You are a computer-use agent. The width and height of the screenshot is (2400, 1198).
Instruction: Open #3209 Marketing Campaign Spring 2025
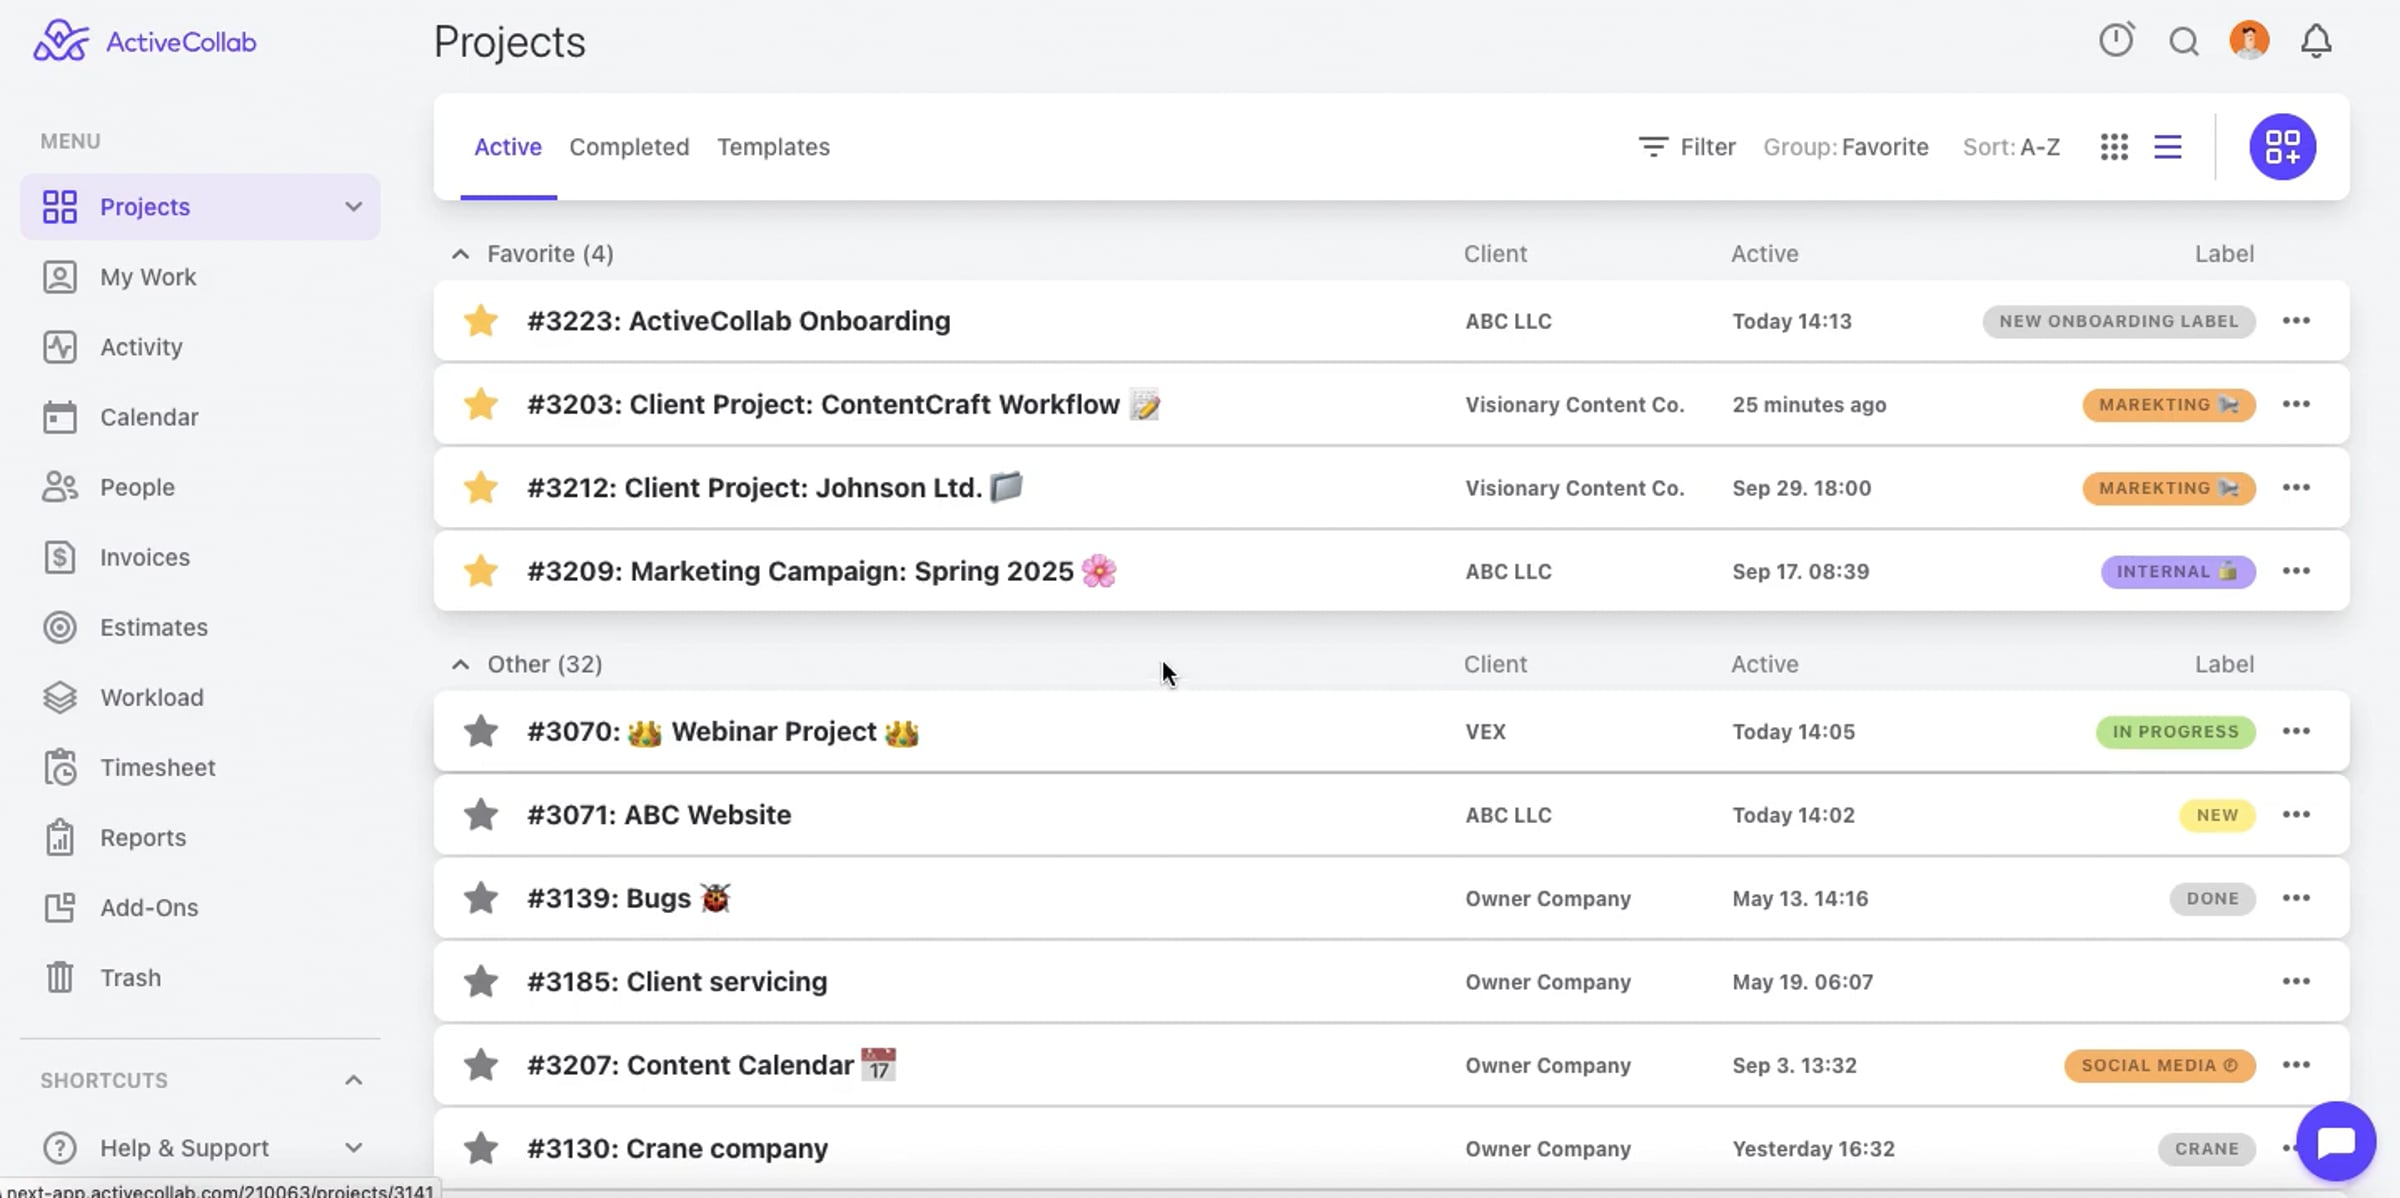pyautogui.click(x=822, y=571)
